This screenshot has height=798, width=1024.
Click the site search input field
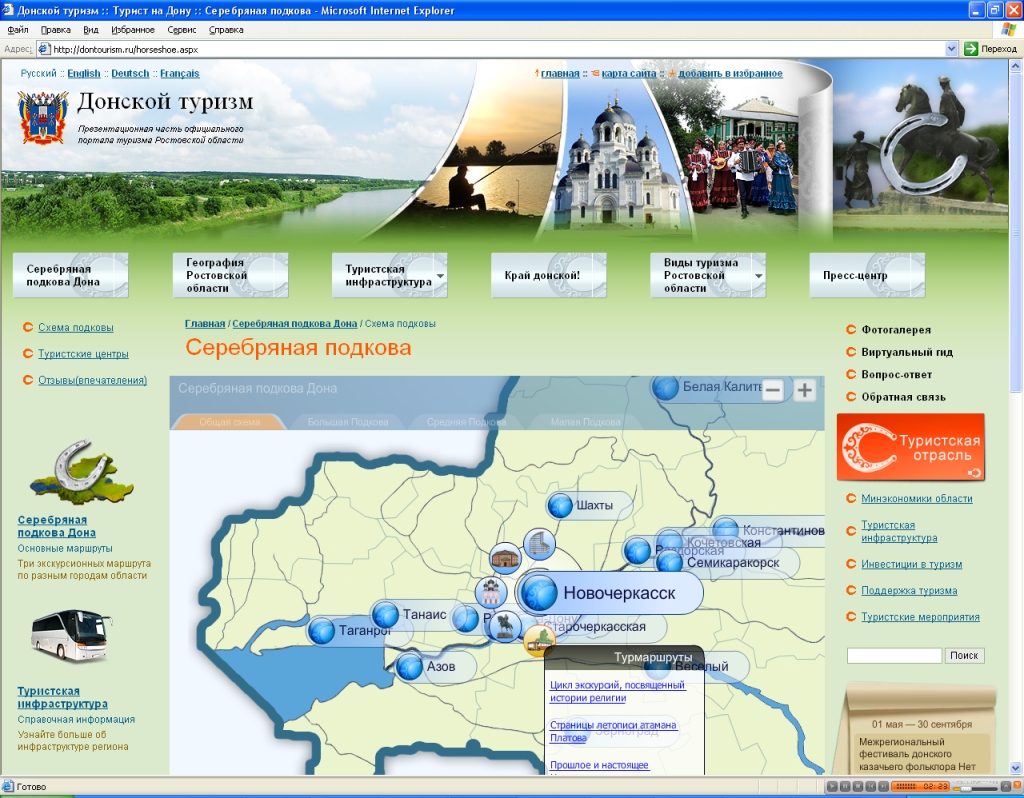pos(894,655)
